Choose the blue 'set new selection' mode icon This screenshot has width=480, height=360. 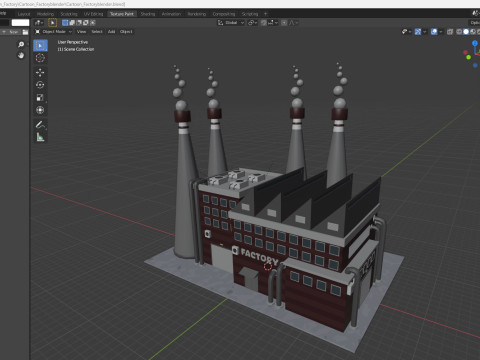pyautogui.click(x=65, y=23)
